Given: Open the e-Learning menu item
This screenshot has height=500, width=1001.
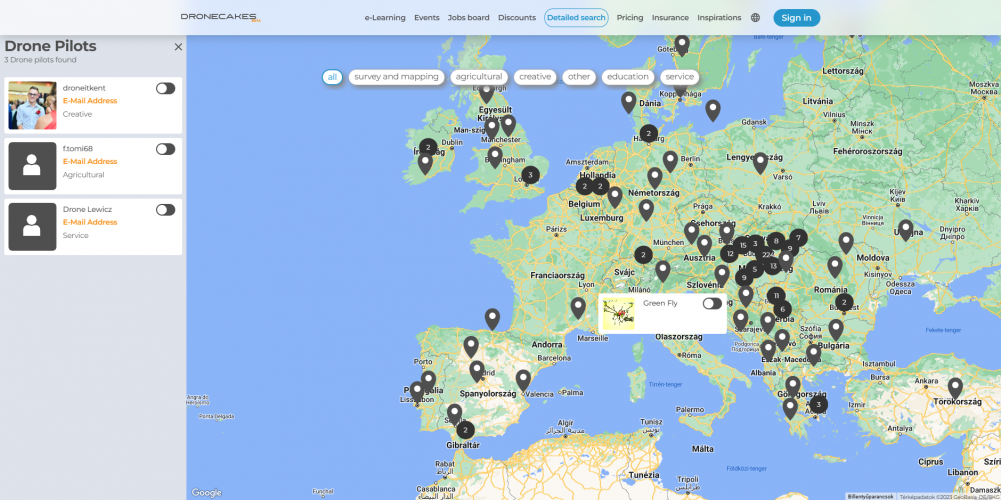Looking at the screenshot, I should 385,18.
